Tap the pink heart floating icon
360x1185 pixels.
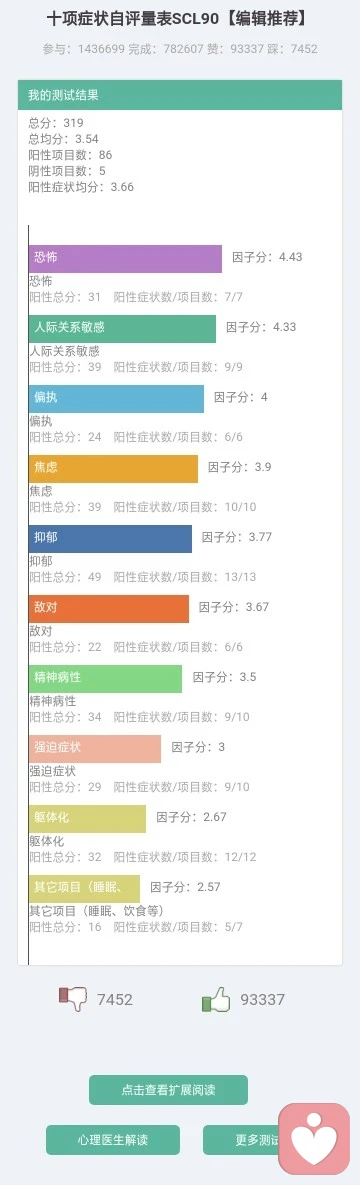[314, 1137]
